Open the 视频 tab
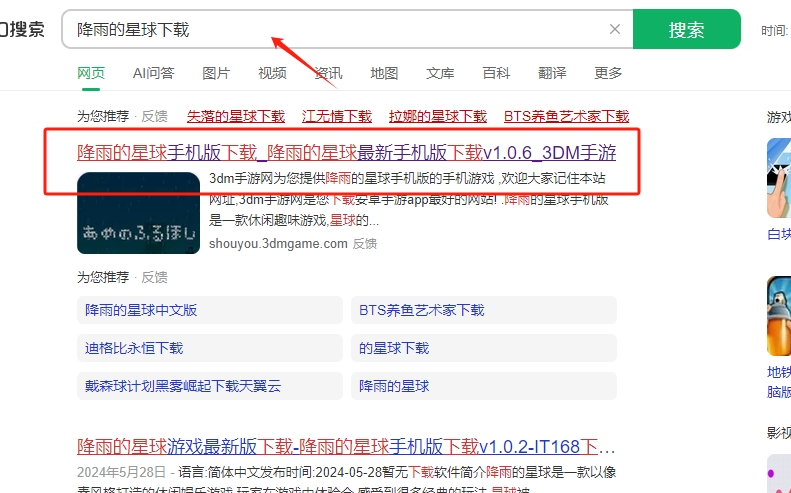Screen dimensions: 791x493 tap(272, 73)
